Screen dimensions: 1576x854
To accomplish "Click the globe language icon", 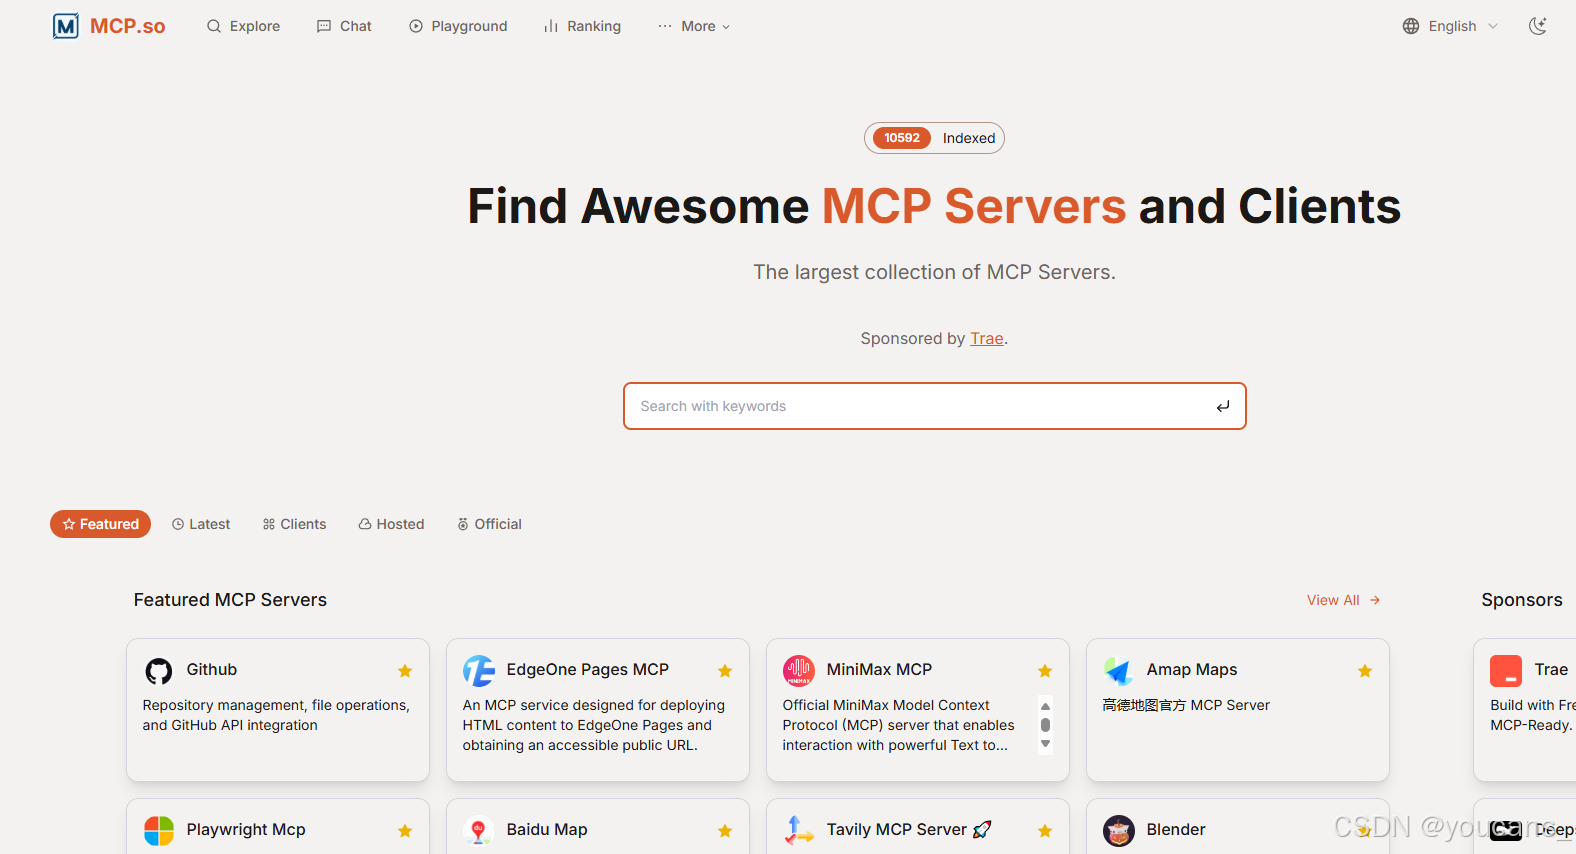I will pos(1411,26).
